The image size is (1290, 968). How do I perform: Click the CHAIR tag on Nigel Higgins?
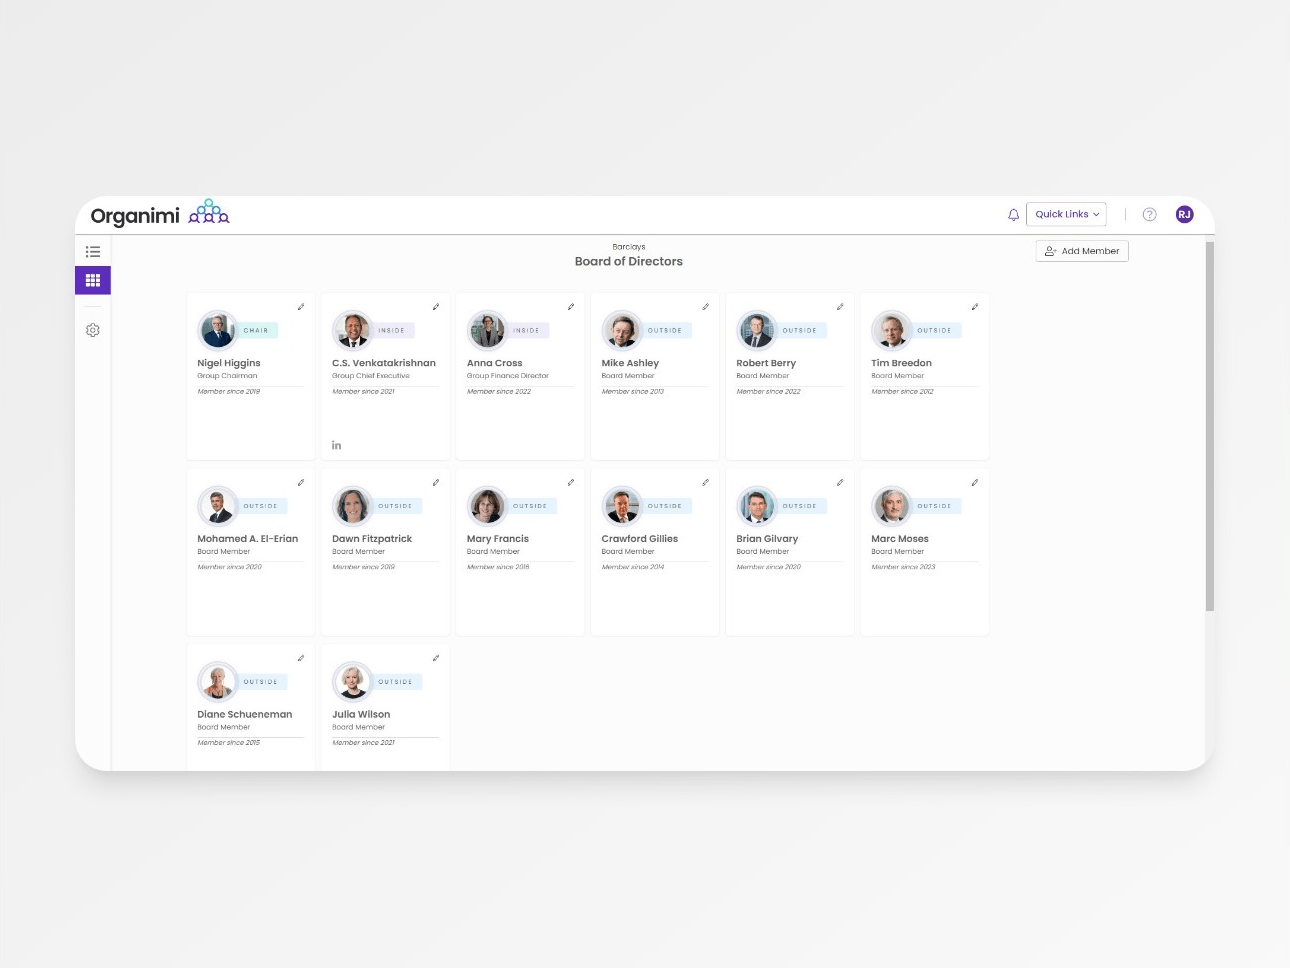[256, 330]
